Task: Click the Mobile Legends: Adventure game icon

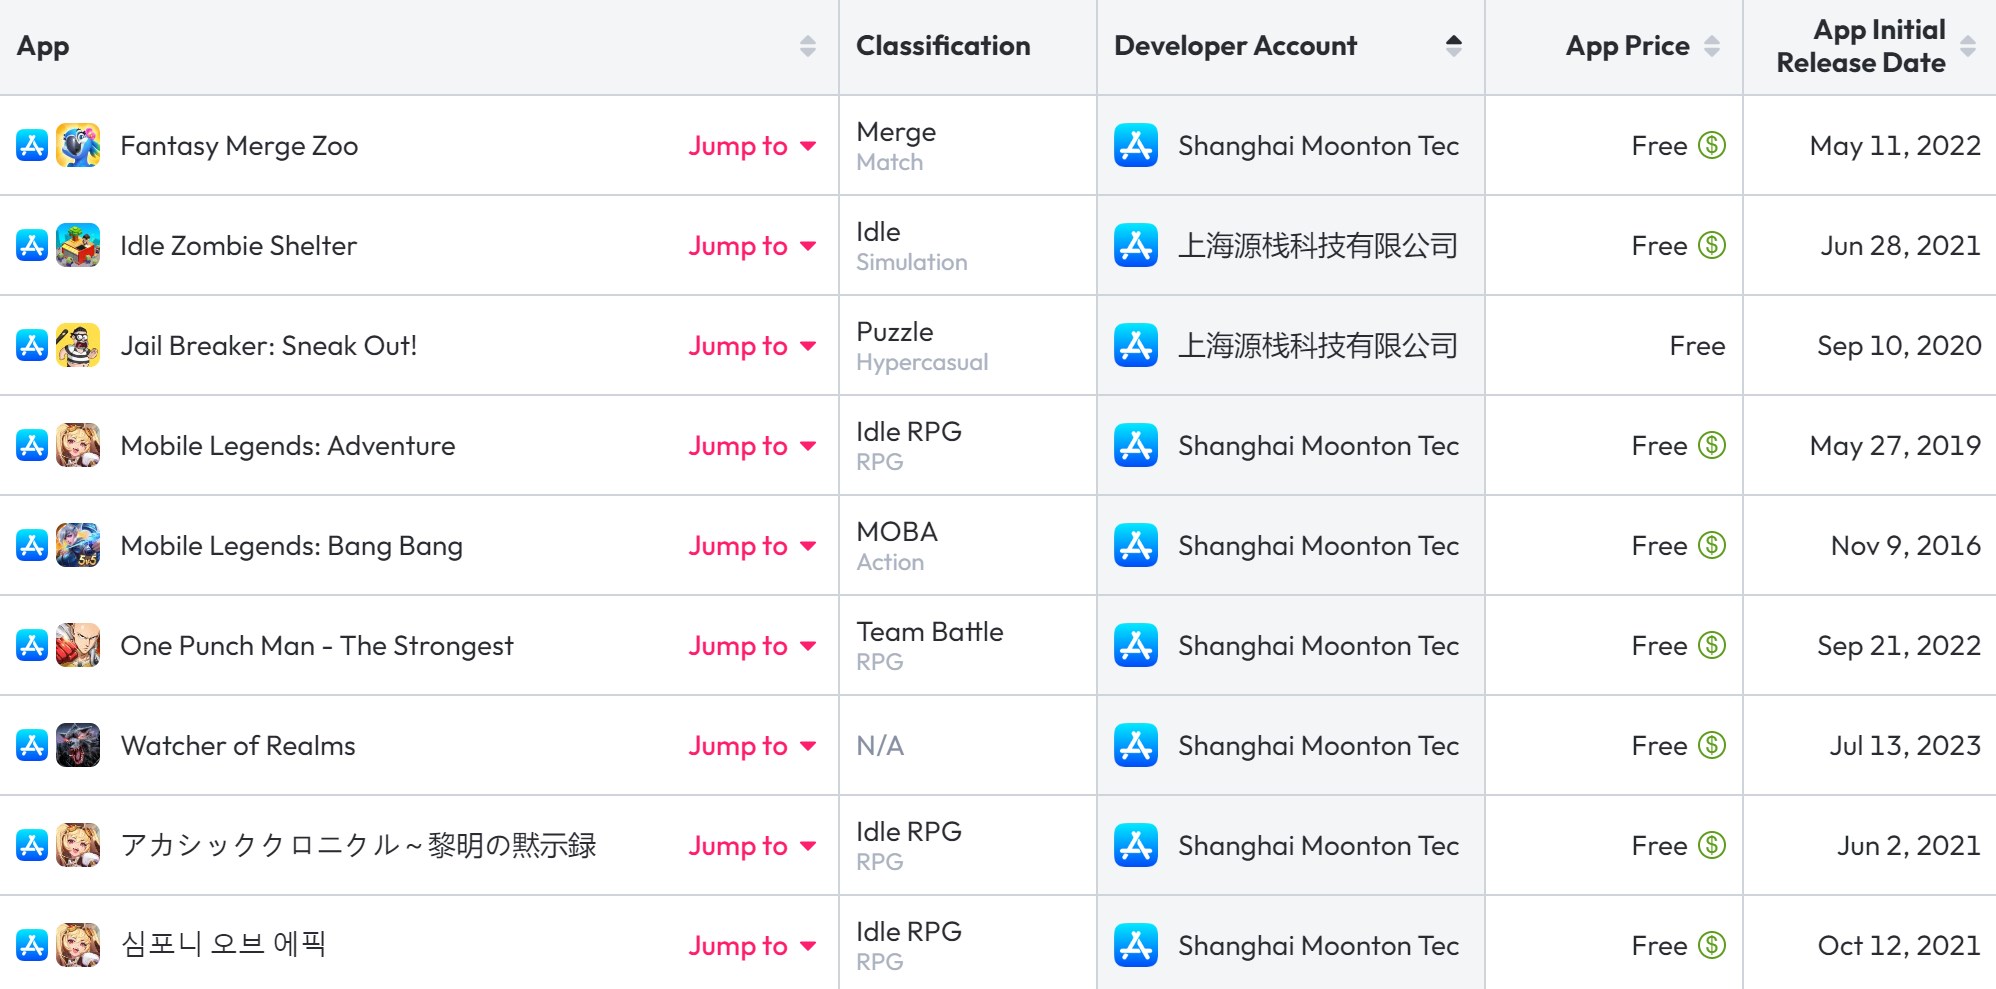Action: (78, 445)
